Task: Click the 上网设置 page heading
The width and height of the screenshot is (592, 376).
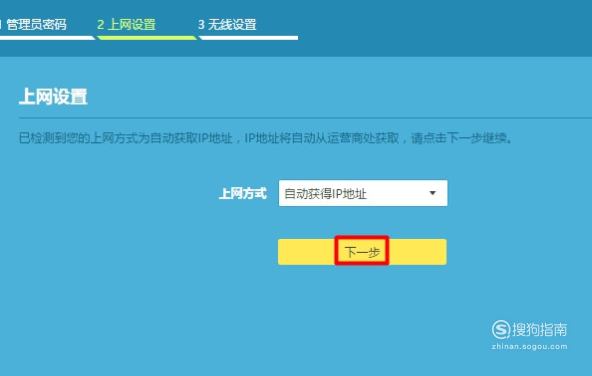Action: click(x=53, y=97)
